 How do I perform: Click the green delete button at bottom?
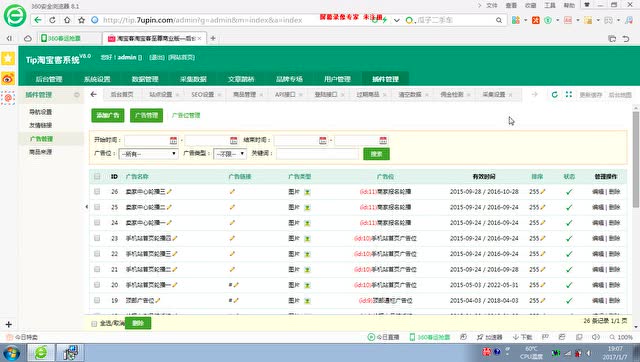click(x=138, y=323)
